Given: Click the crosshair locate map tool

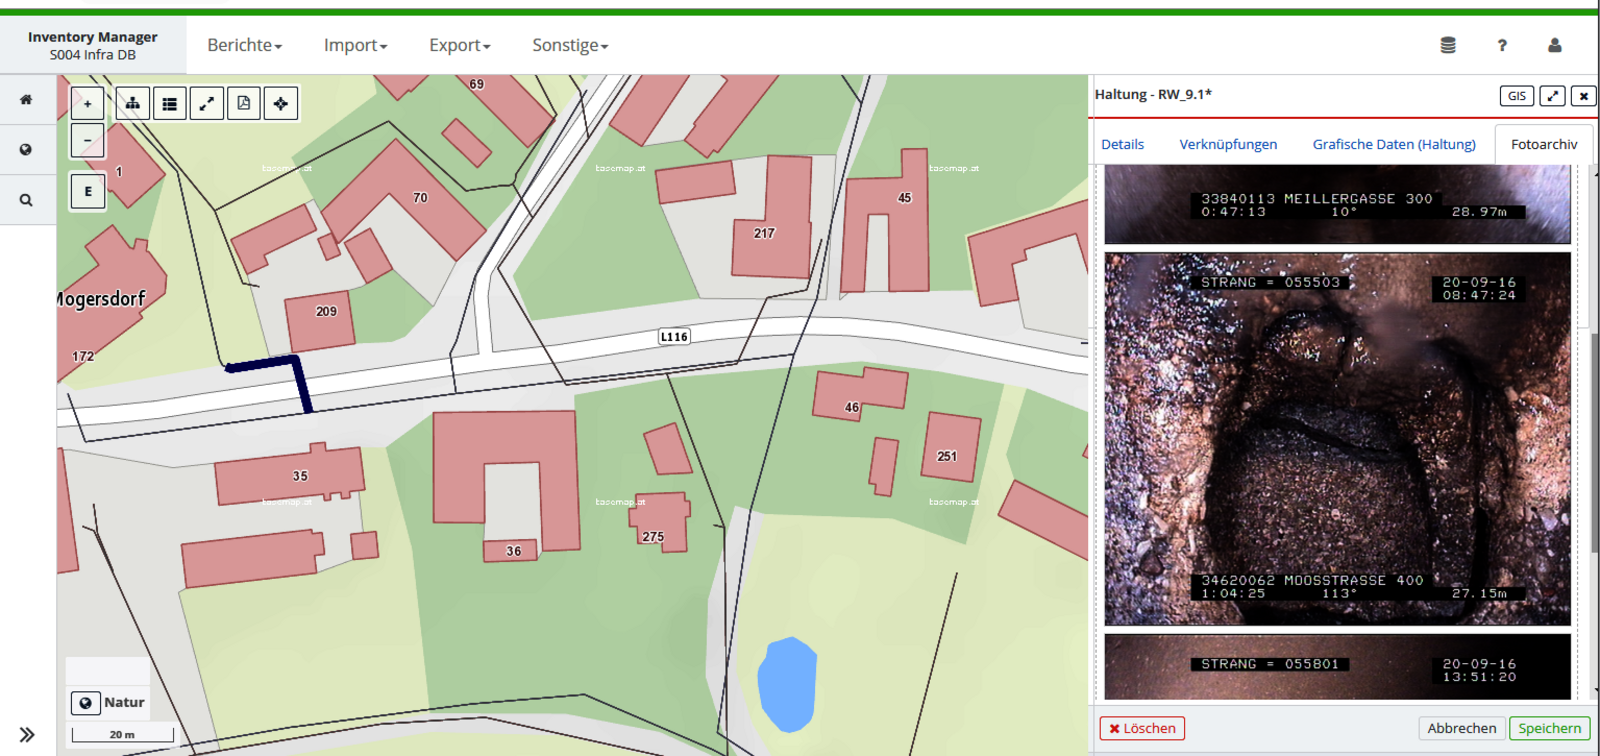Looking at the screenshot, I should (281, 103).
